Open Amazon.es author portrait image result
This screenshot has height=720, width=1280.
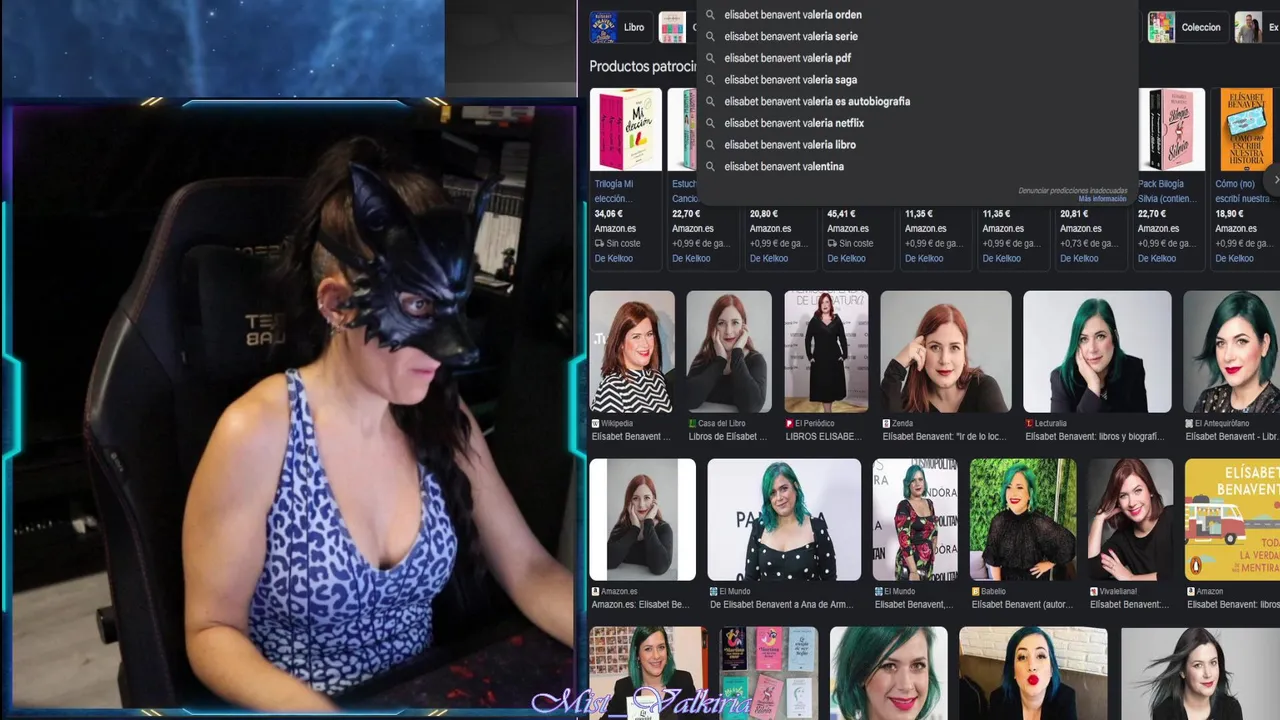pos(643,520)
